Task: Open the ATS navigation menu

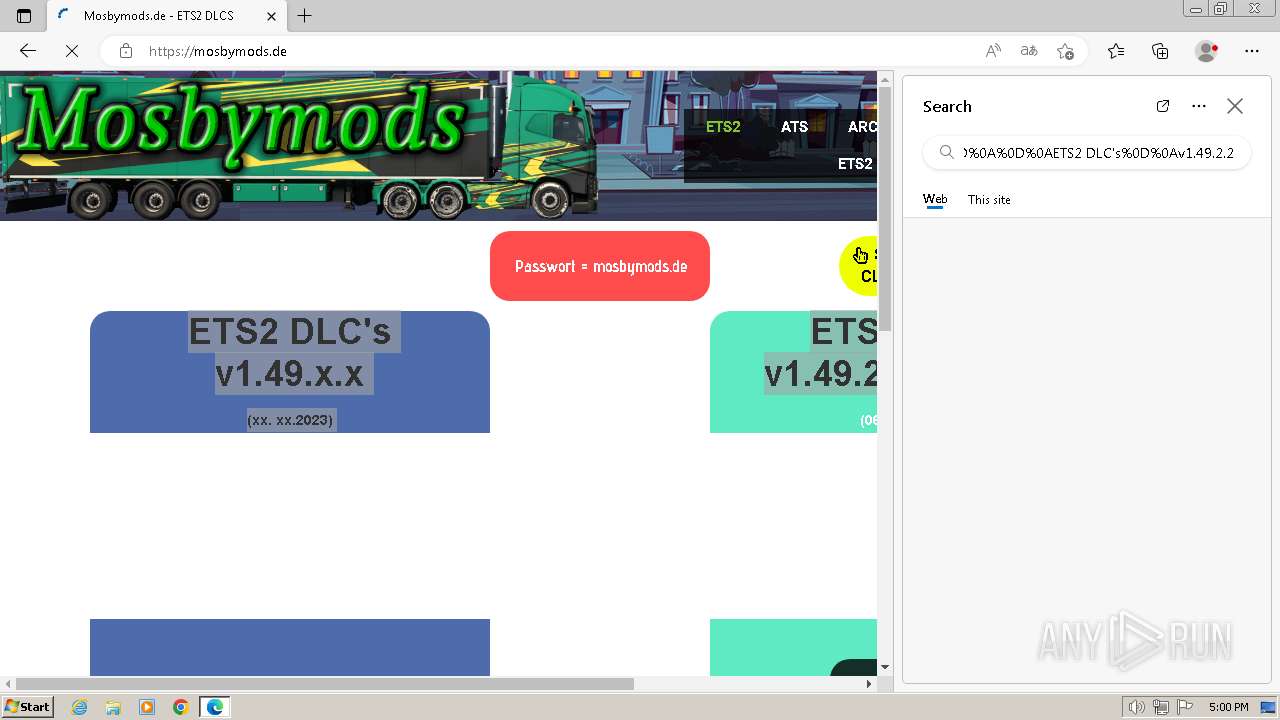Action: click(x=794, y=127)
